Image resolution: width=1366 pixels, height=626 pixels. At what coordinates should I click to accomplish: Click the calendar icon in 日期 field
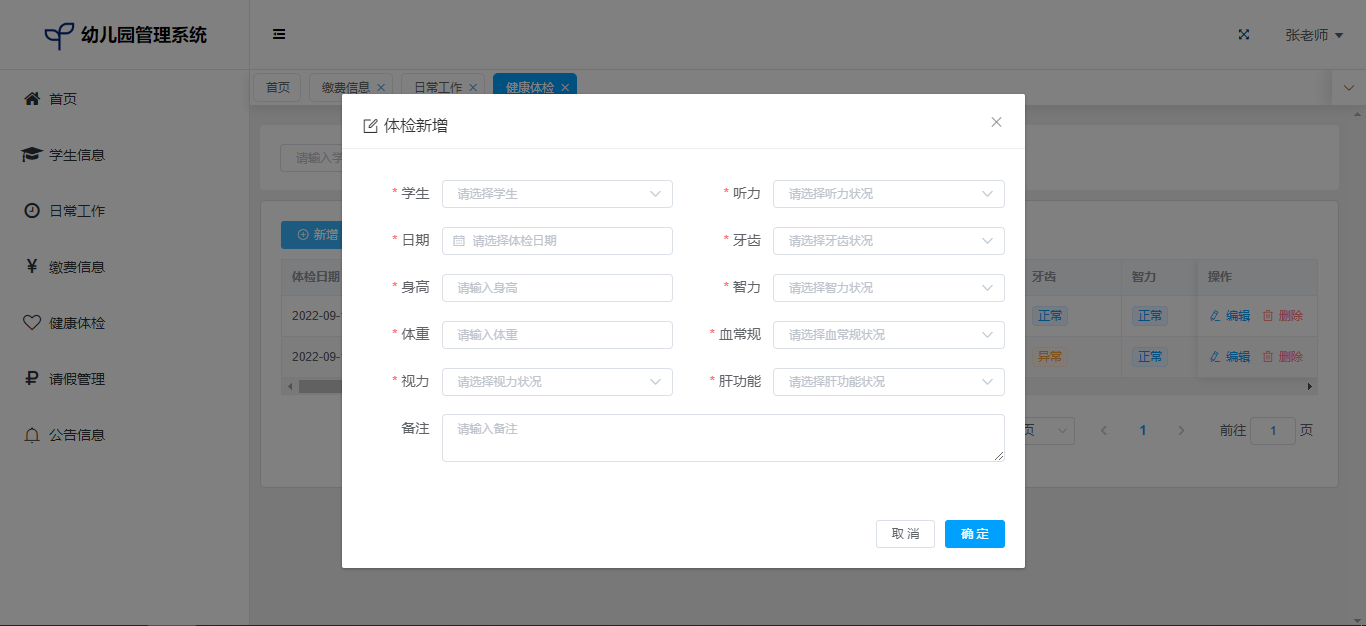(459, 241)
